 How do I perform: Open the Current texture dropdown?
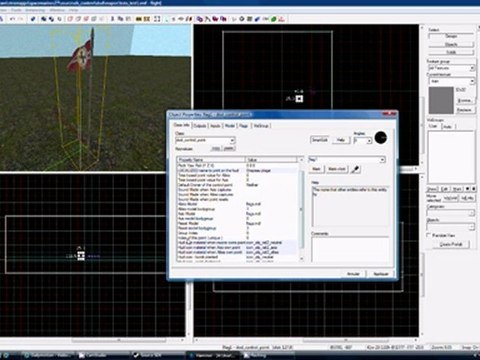click(451, 81)
